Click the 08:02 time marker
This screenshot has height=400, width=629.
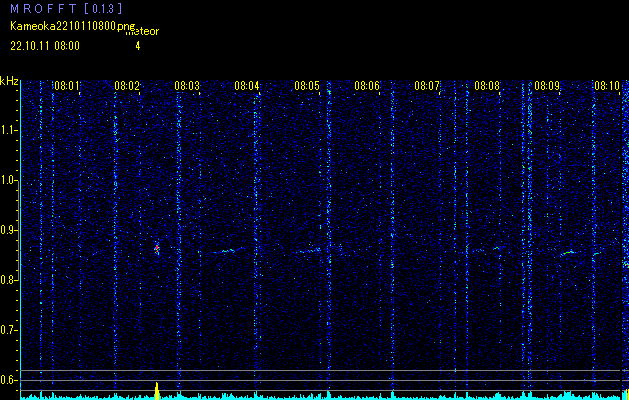click(x=127, y=86)
